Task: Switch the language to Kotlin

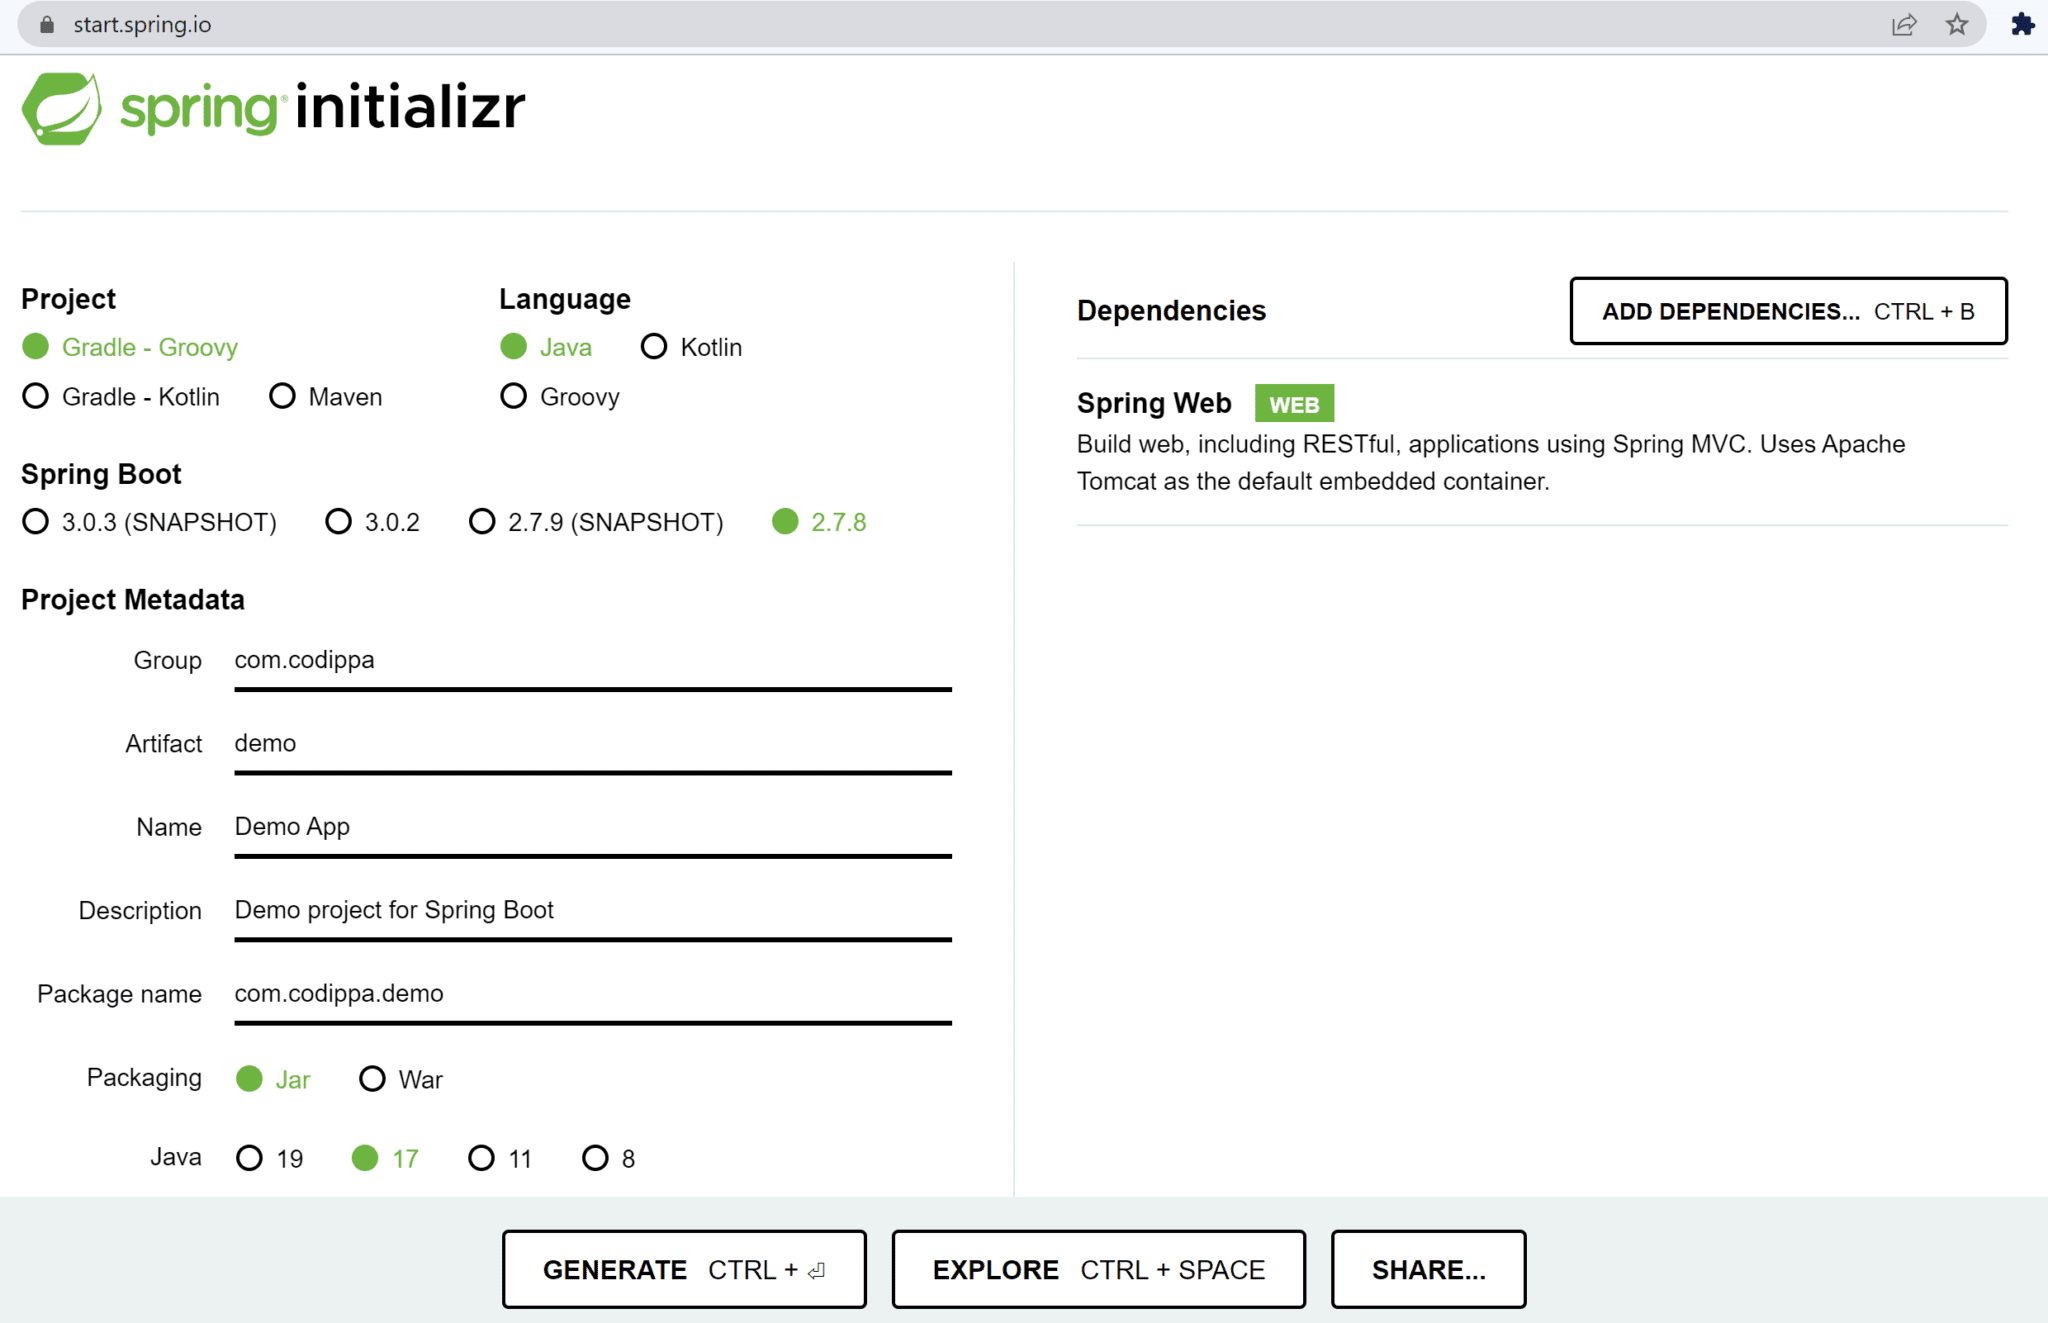Action: (655, 346)
